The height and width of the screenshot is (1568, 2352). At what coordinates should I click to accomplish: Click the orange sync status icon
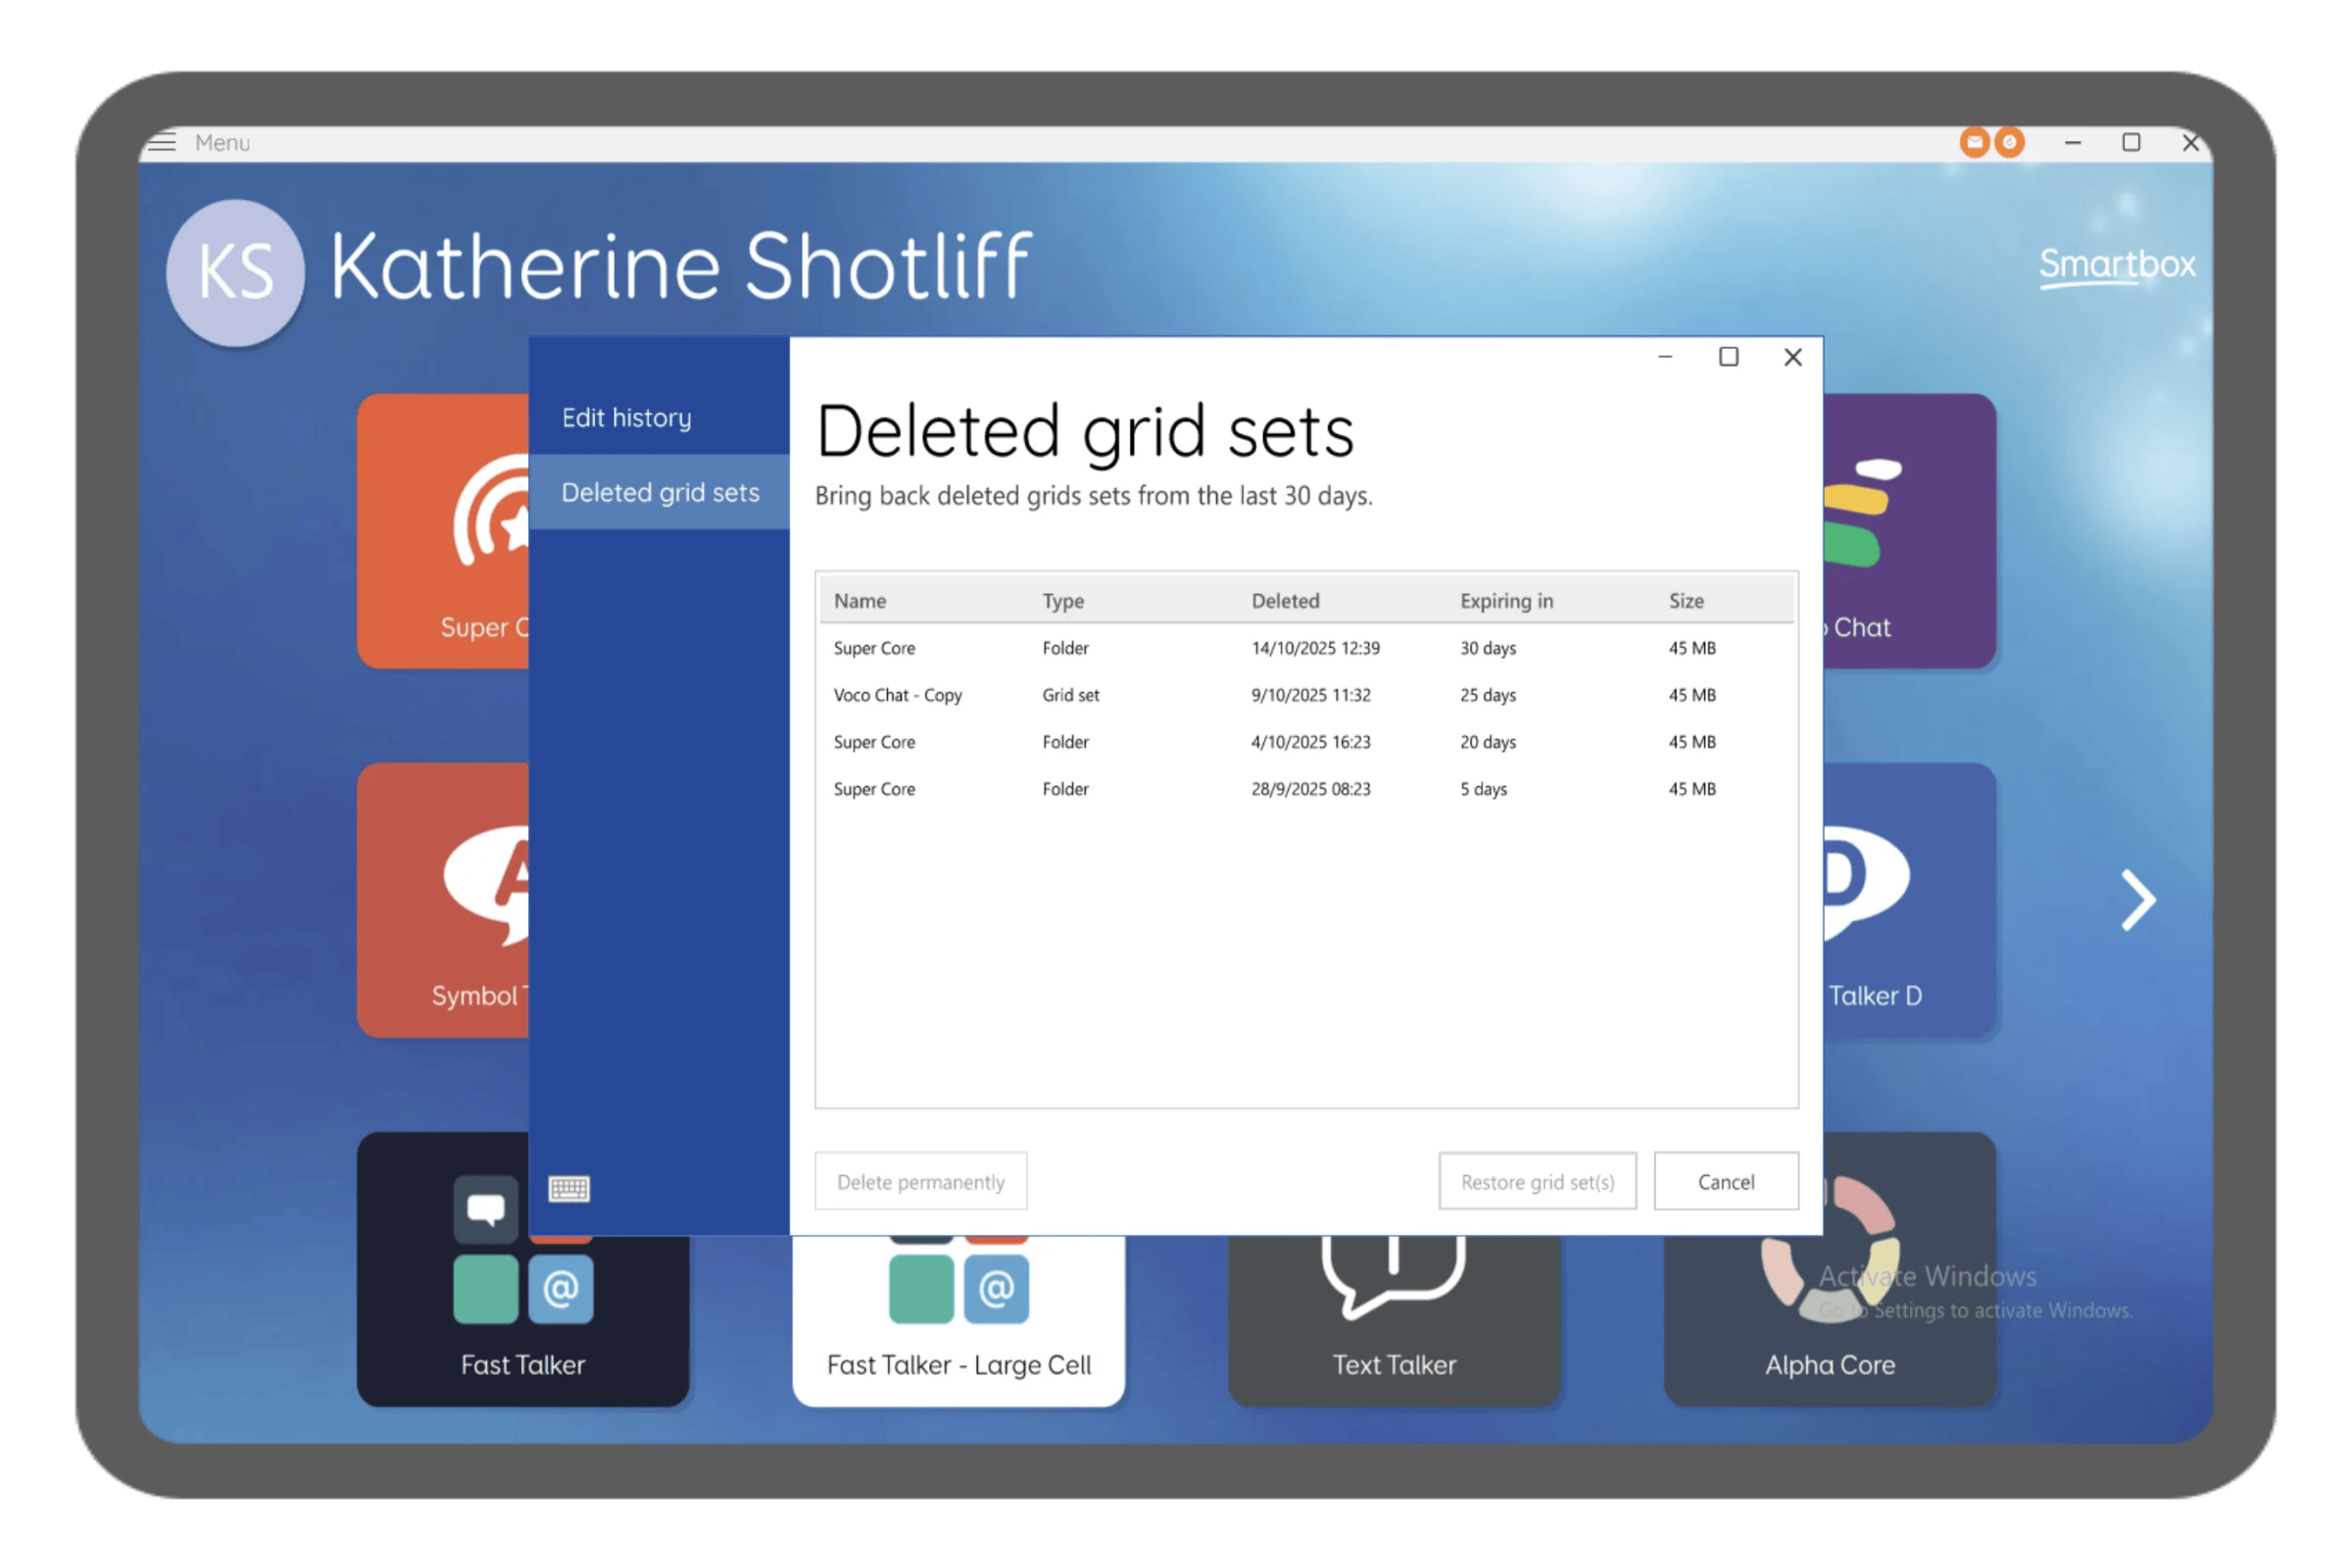pyautogui.click(x=2009, y=143)
